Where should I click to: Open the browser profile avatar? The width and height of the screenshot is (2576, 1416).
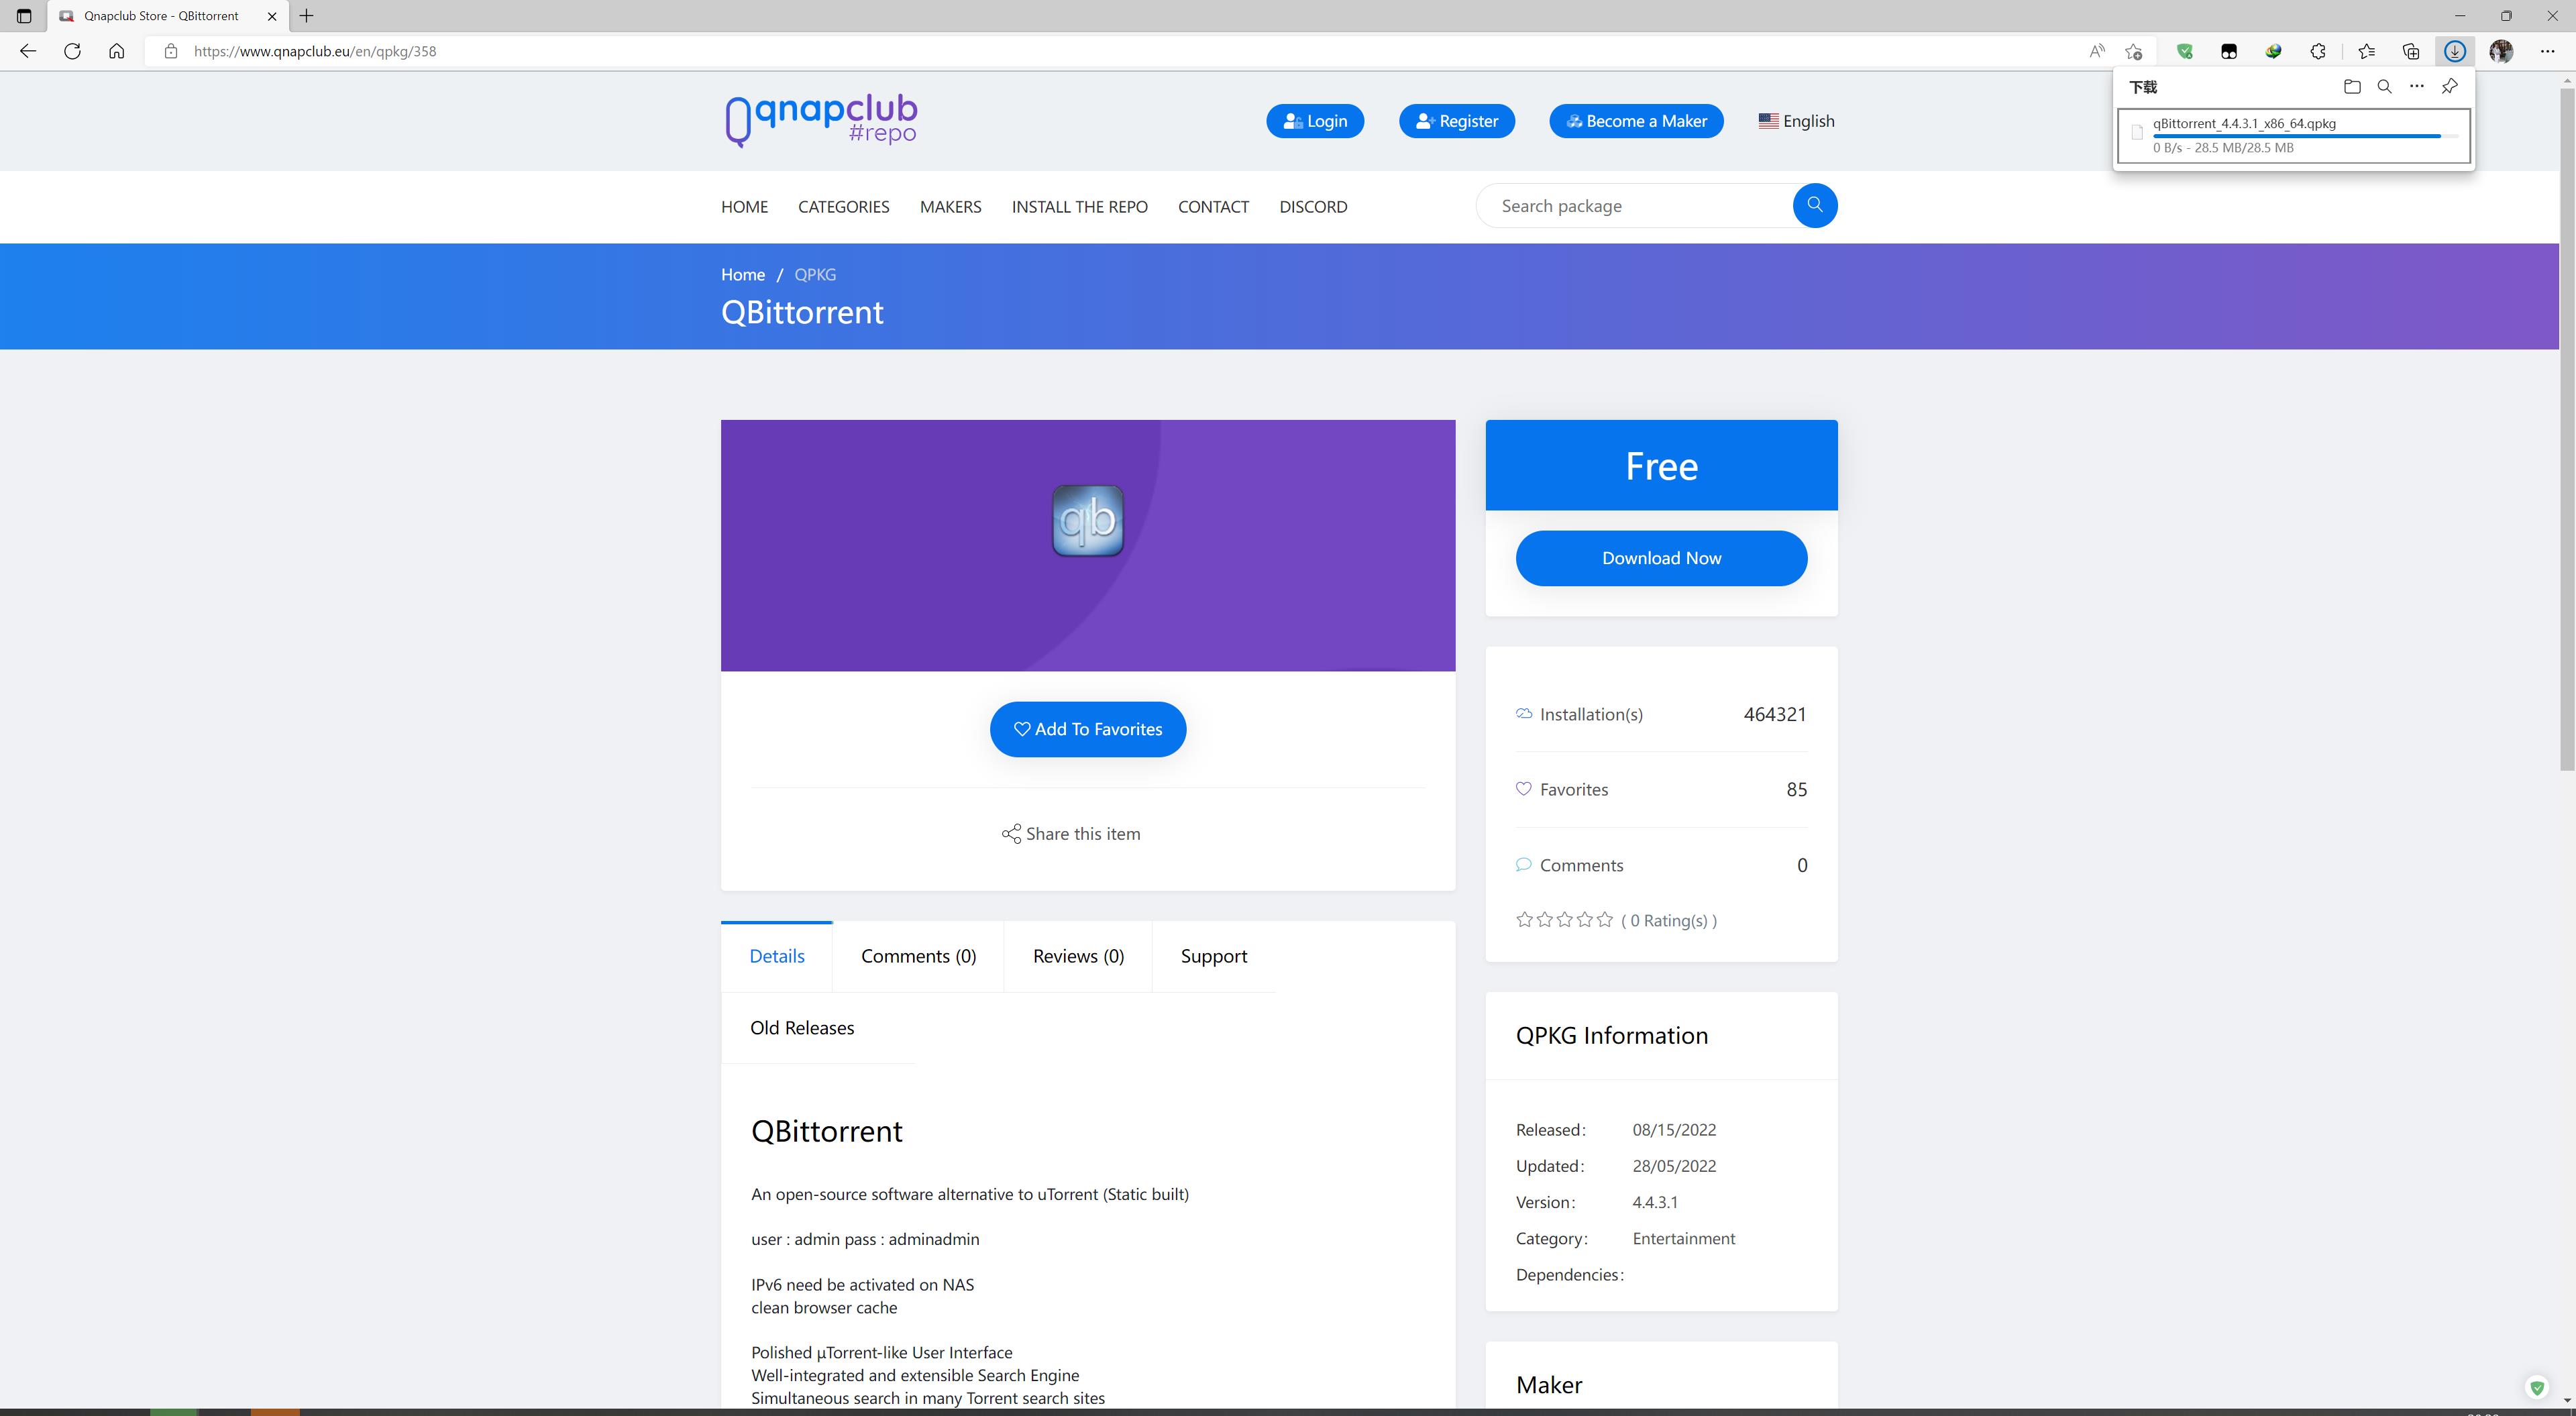tap(2501, 51)
